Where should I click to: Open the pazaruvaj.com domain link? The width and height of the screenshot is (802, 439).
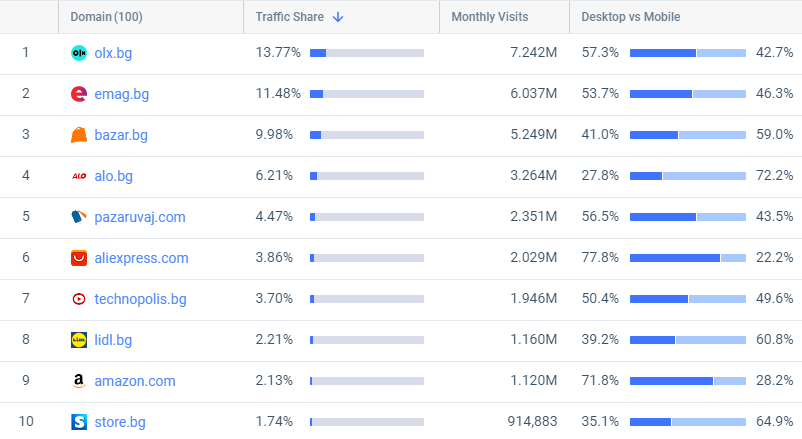[x=140, y=216]
